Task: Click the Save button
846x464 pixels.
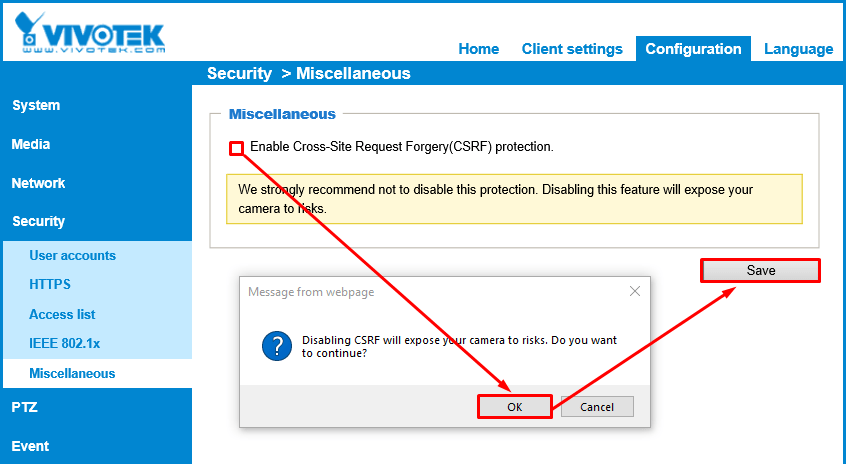Action: [x=760, y=270]
